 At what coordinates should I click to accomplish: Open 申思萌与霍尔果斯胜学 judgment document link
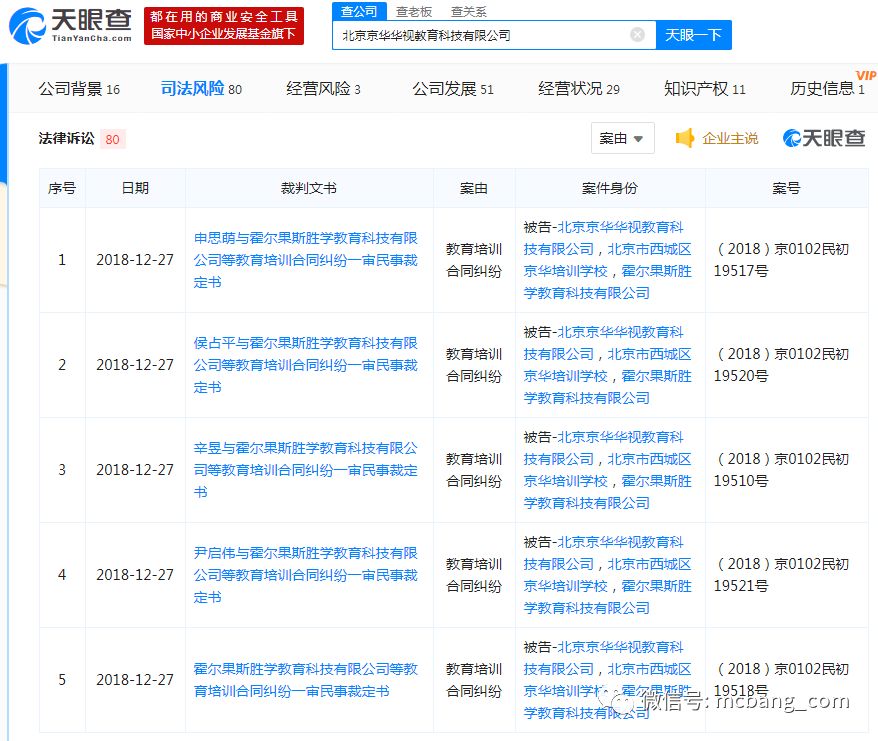click(x=306, y=260)
